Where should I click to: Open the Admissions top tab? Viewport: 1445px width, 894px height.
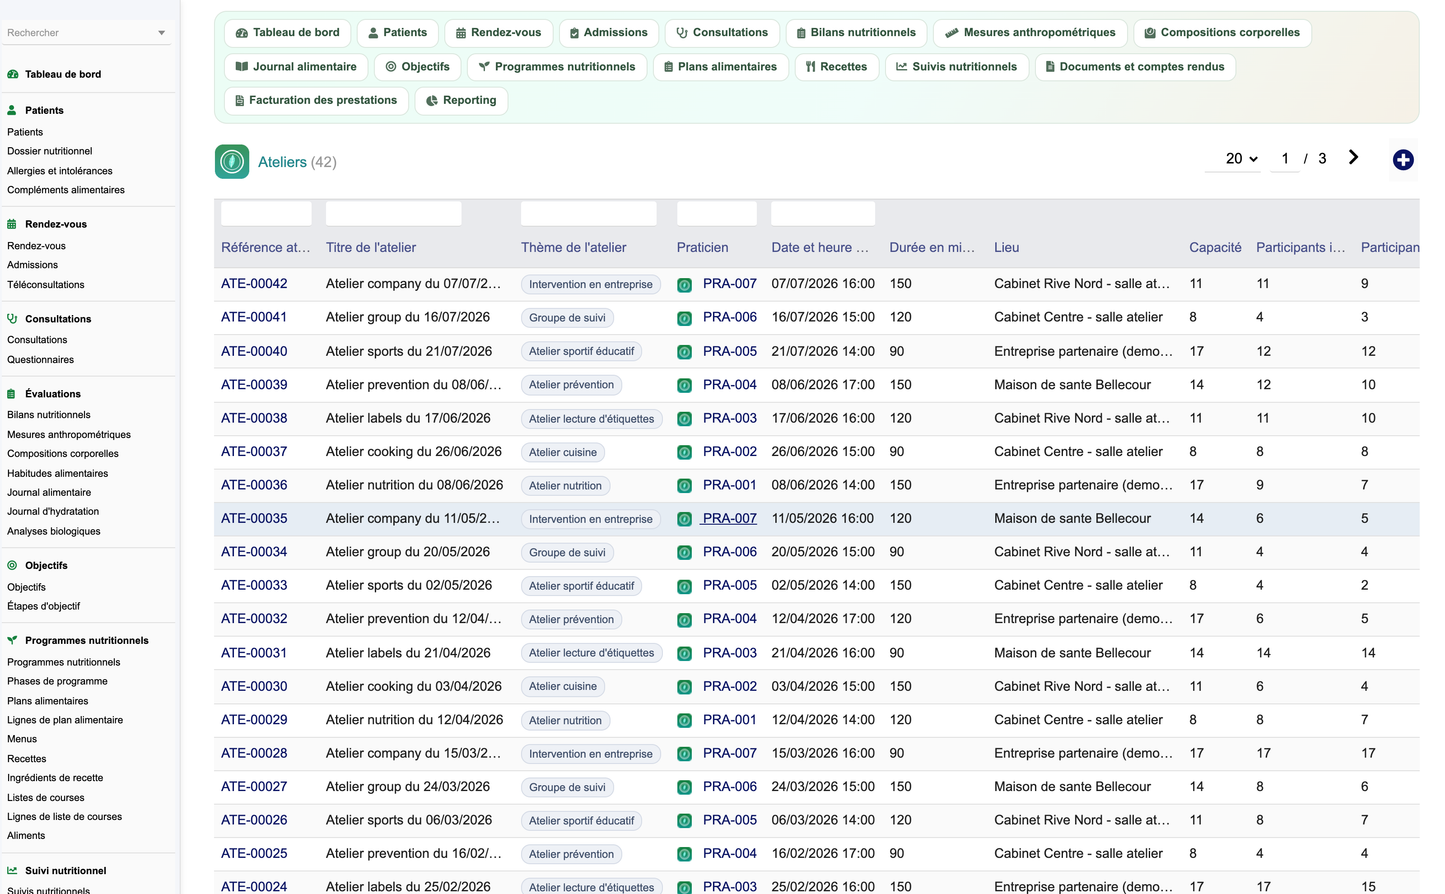(609, 33)
